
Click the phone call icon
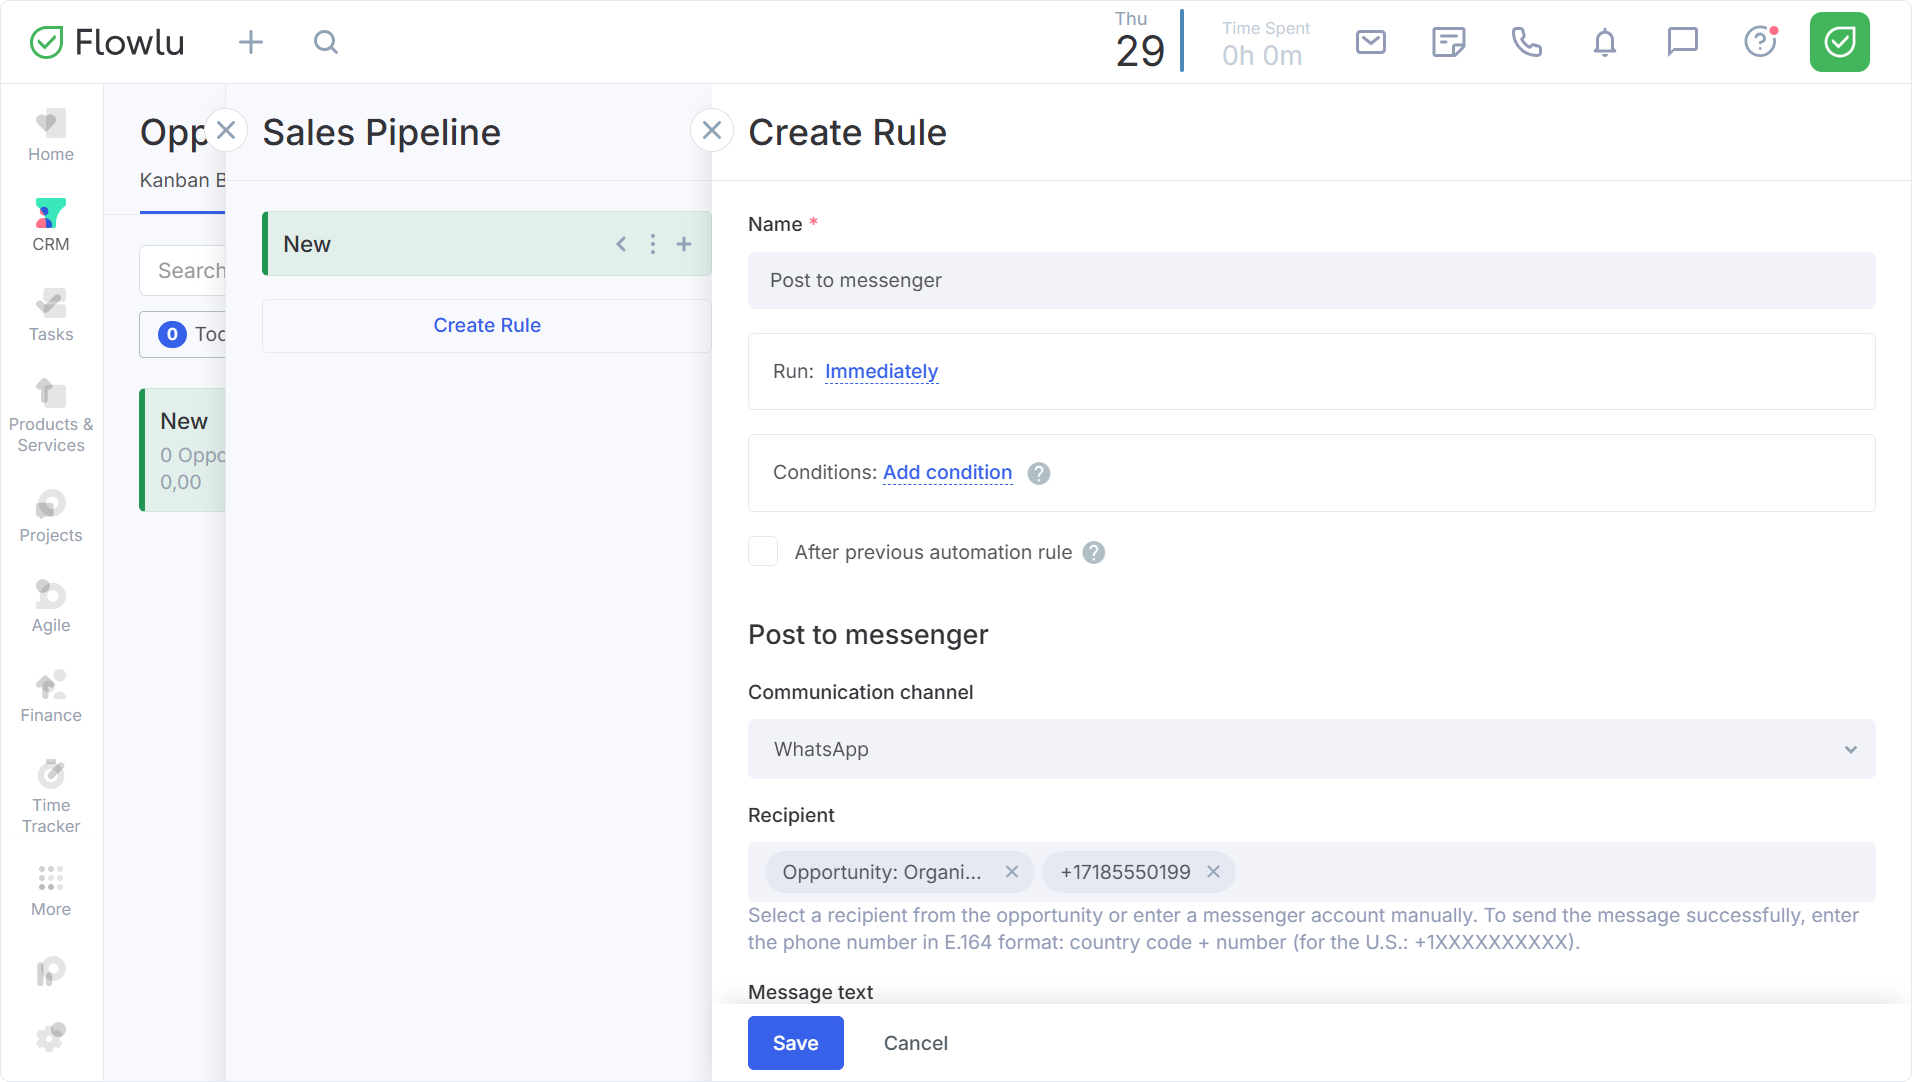[1526, 42]
